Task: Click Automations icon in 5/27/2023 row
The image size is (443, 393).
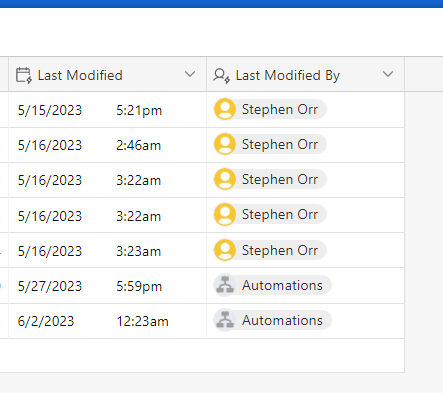Action: (x=225, y=285)
